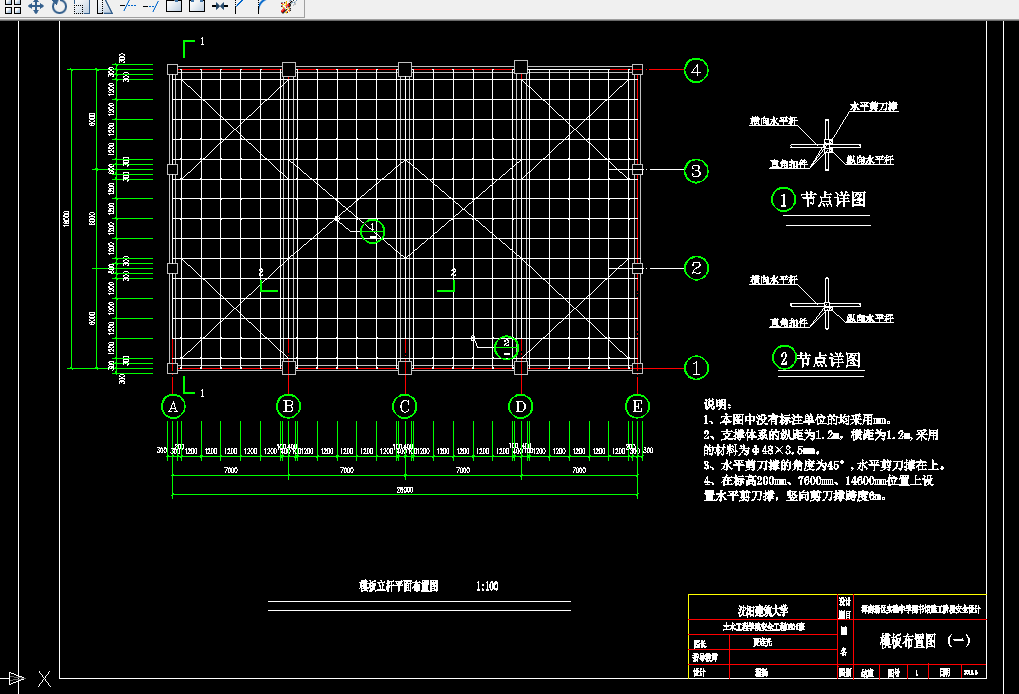Select the title text '2 节点详图'
Image resolution: width=1019 pixels, height=694 pixels.
(x=818, y=359)
